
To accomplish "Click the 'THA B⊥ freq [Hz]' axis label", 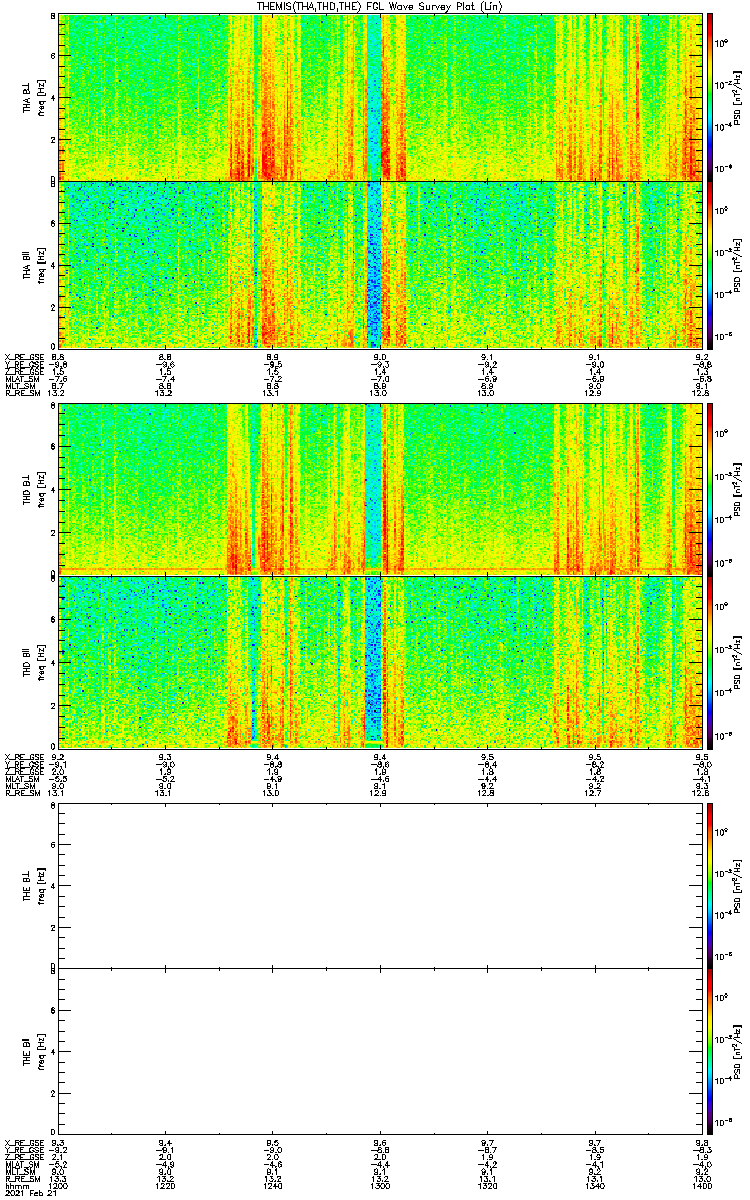I will (34, 98).
